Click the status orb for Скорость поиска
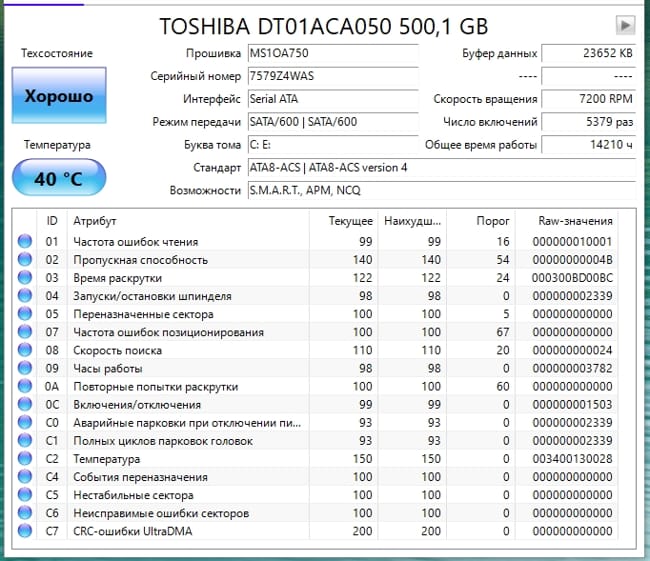This screenshot has height=561, width=650. (25, 350)
